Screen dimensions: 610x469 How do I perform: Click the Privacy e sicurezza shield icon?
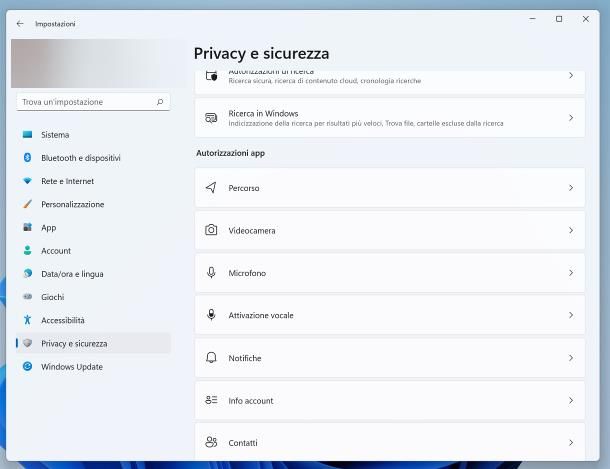point(27,343)
